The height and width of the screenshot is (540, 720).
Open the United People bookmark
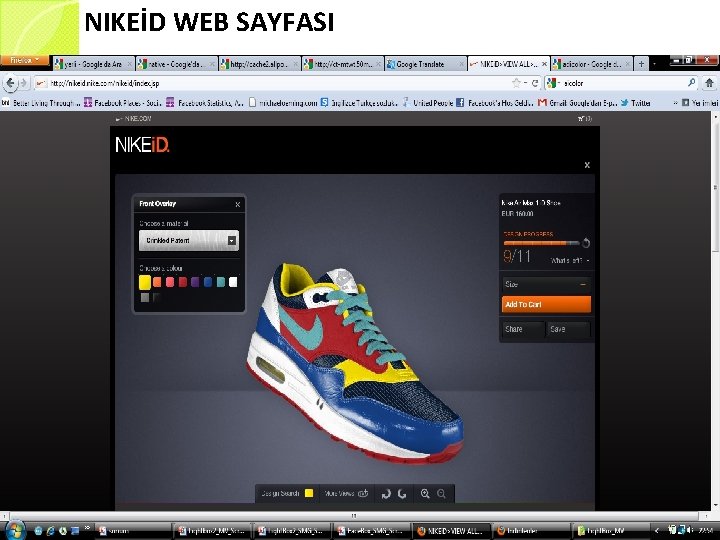(428, 103)
